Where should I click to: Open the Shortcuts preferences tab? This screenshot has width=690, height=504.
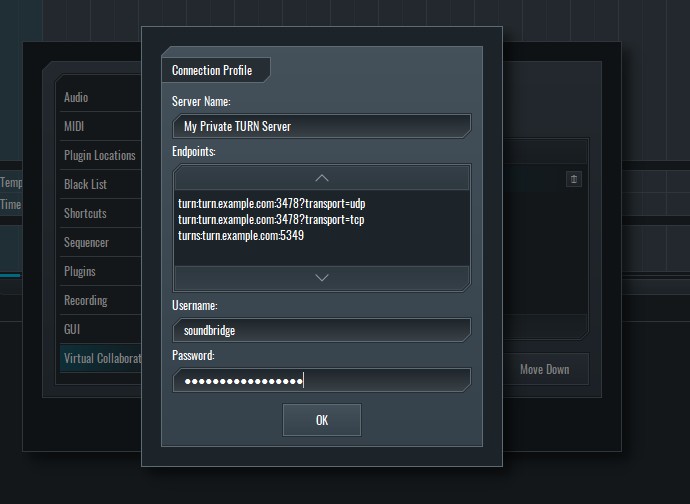(x=100, y=213)
